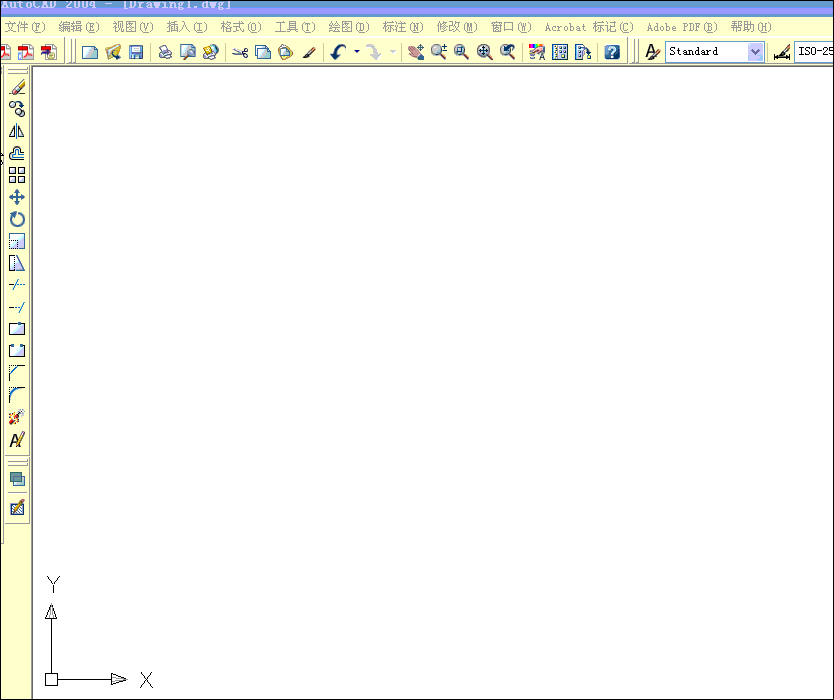Click the Plot printer icon

tap(165, 52)
